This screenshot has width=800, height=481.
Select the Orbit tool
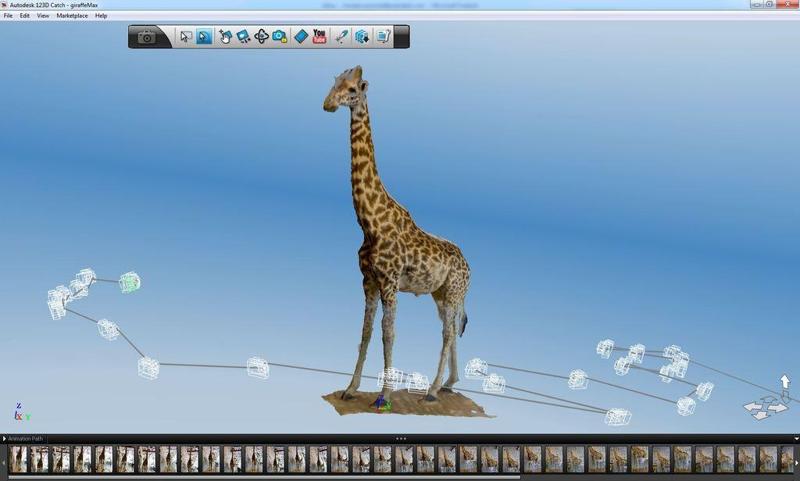pyautogui.click(x=261, y=36)
